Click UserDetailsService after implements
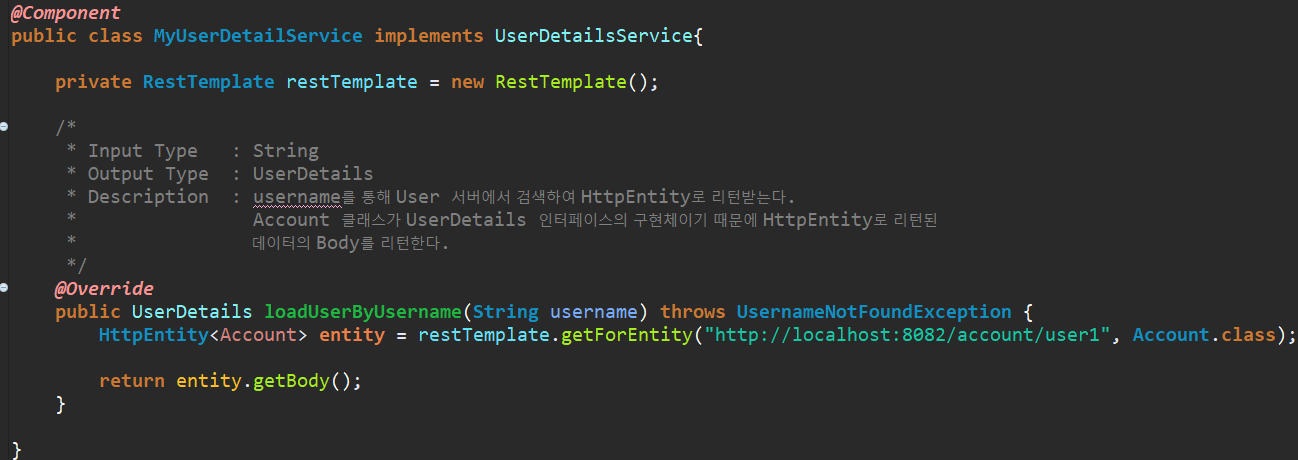 [x=593, y=36]
